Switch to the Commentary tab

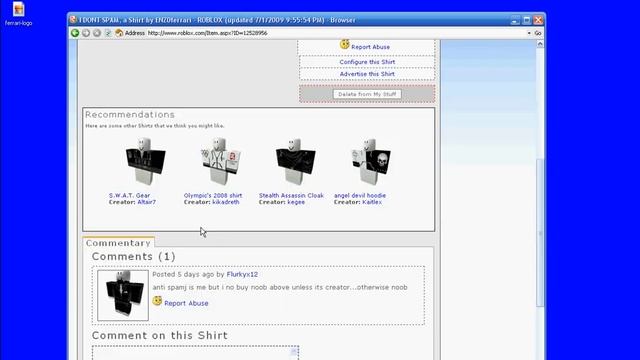pos(118,243)
